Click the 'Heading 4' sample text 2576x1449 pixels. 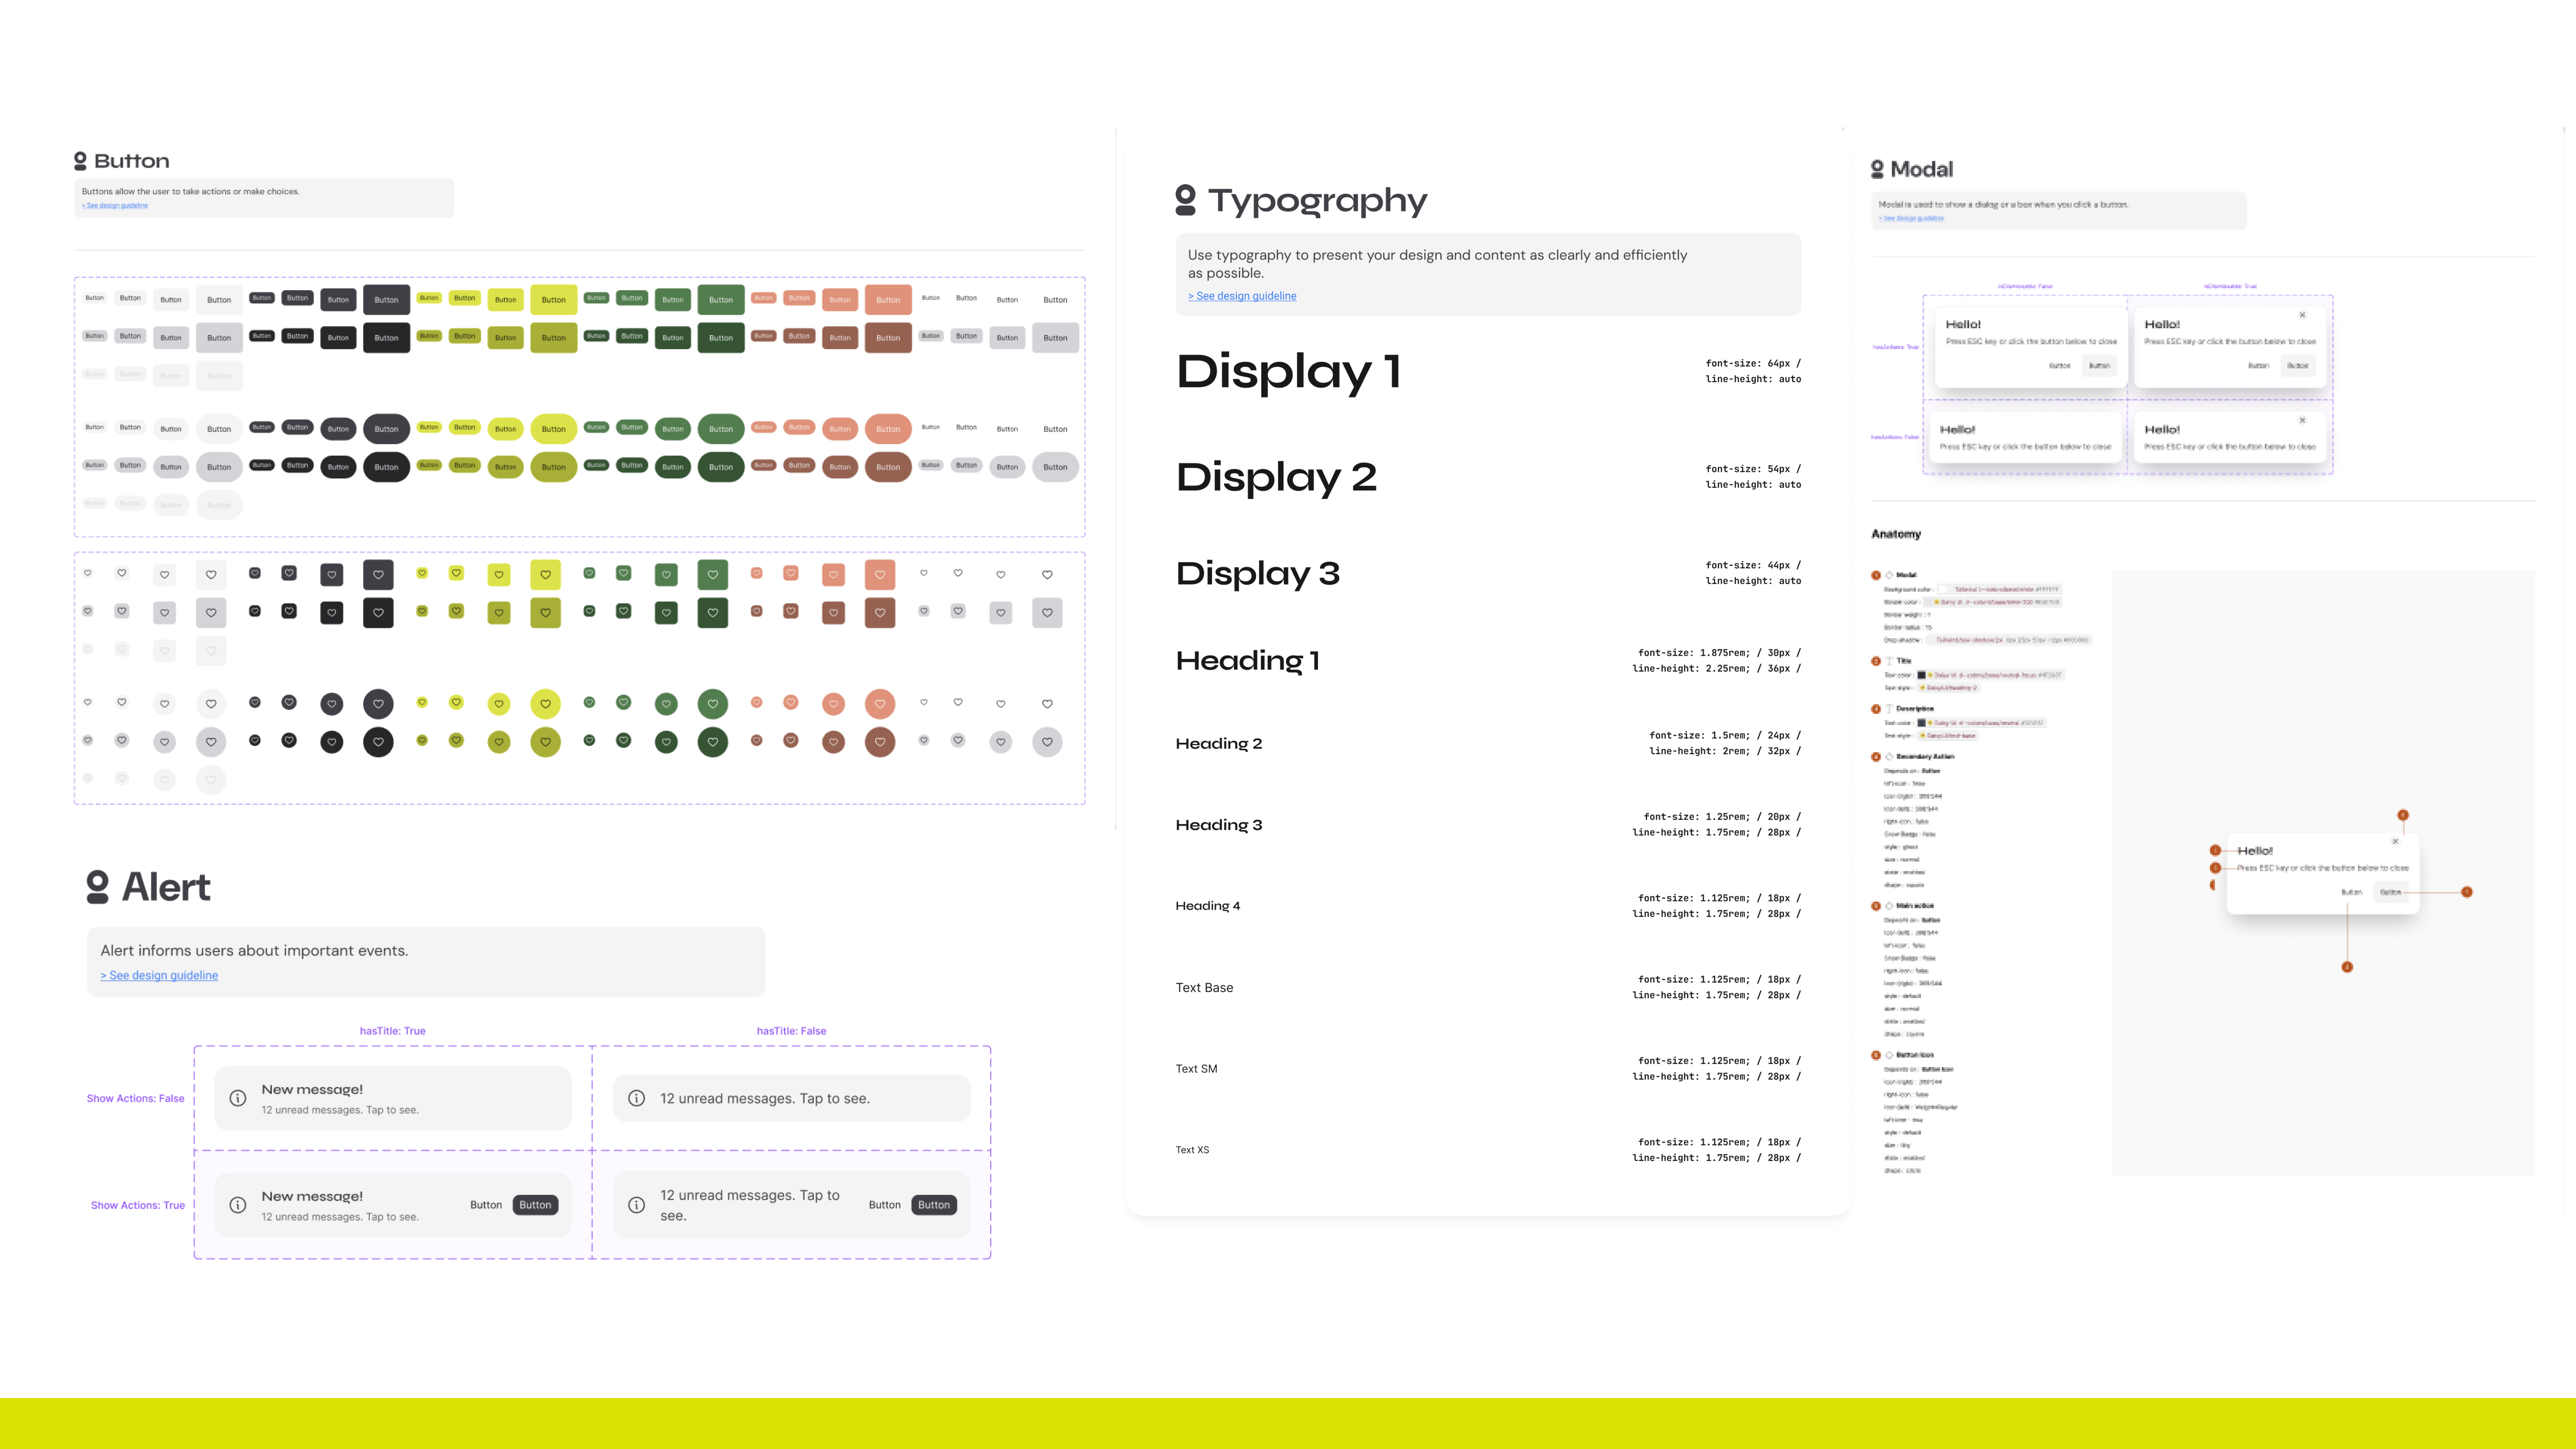1208,906
